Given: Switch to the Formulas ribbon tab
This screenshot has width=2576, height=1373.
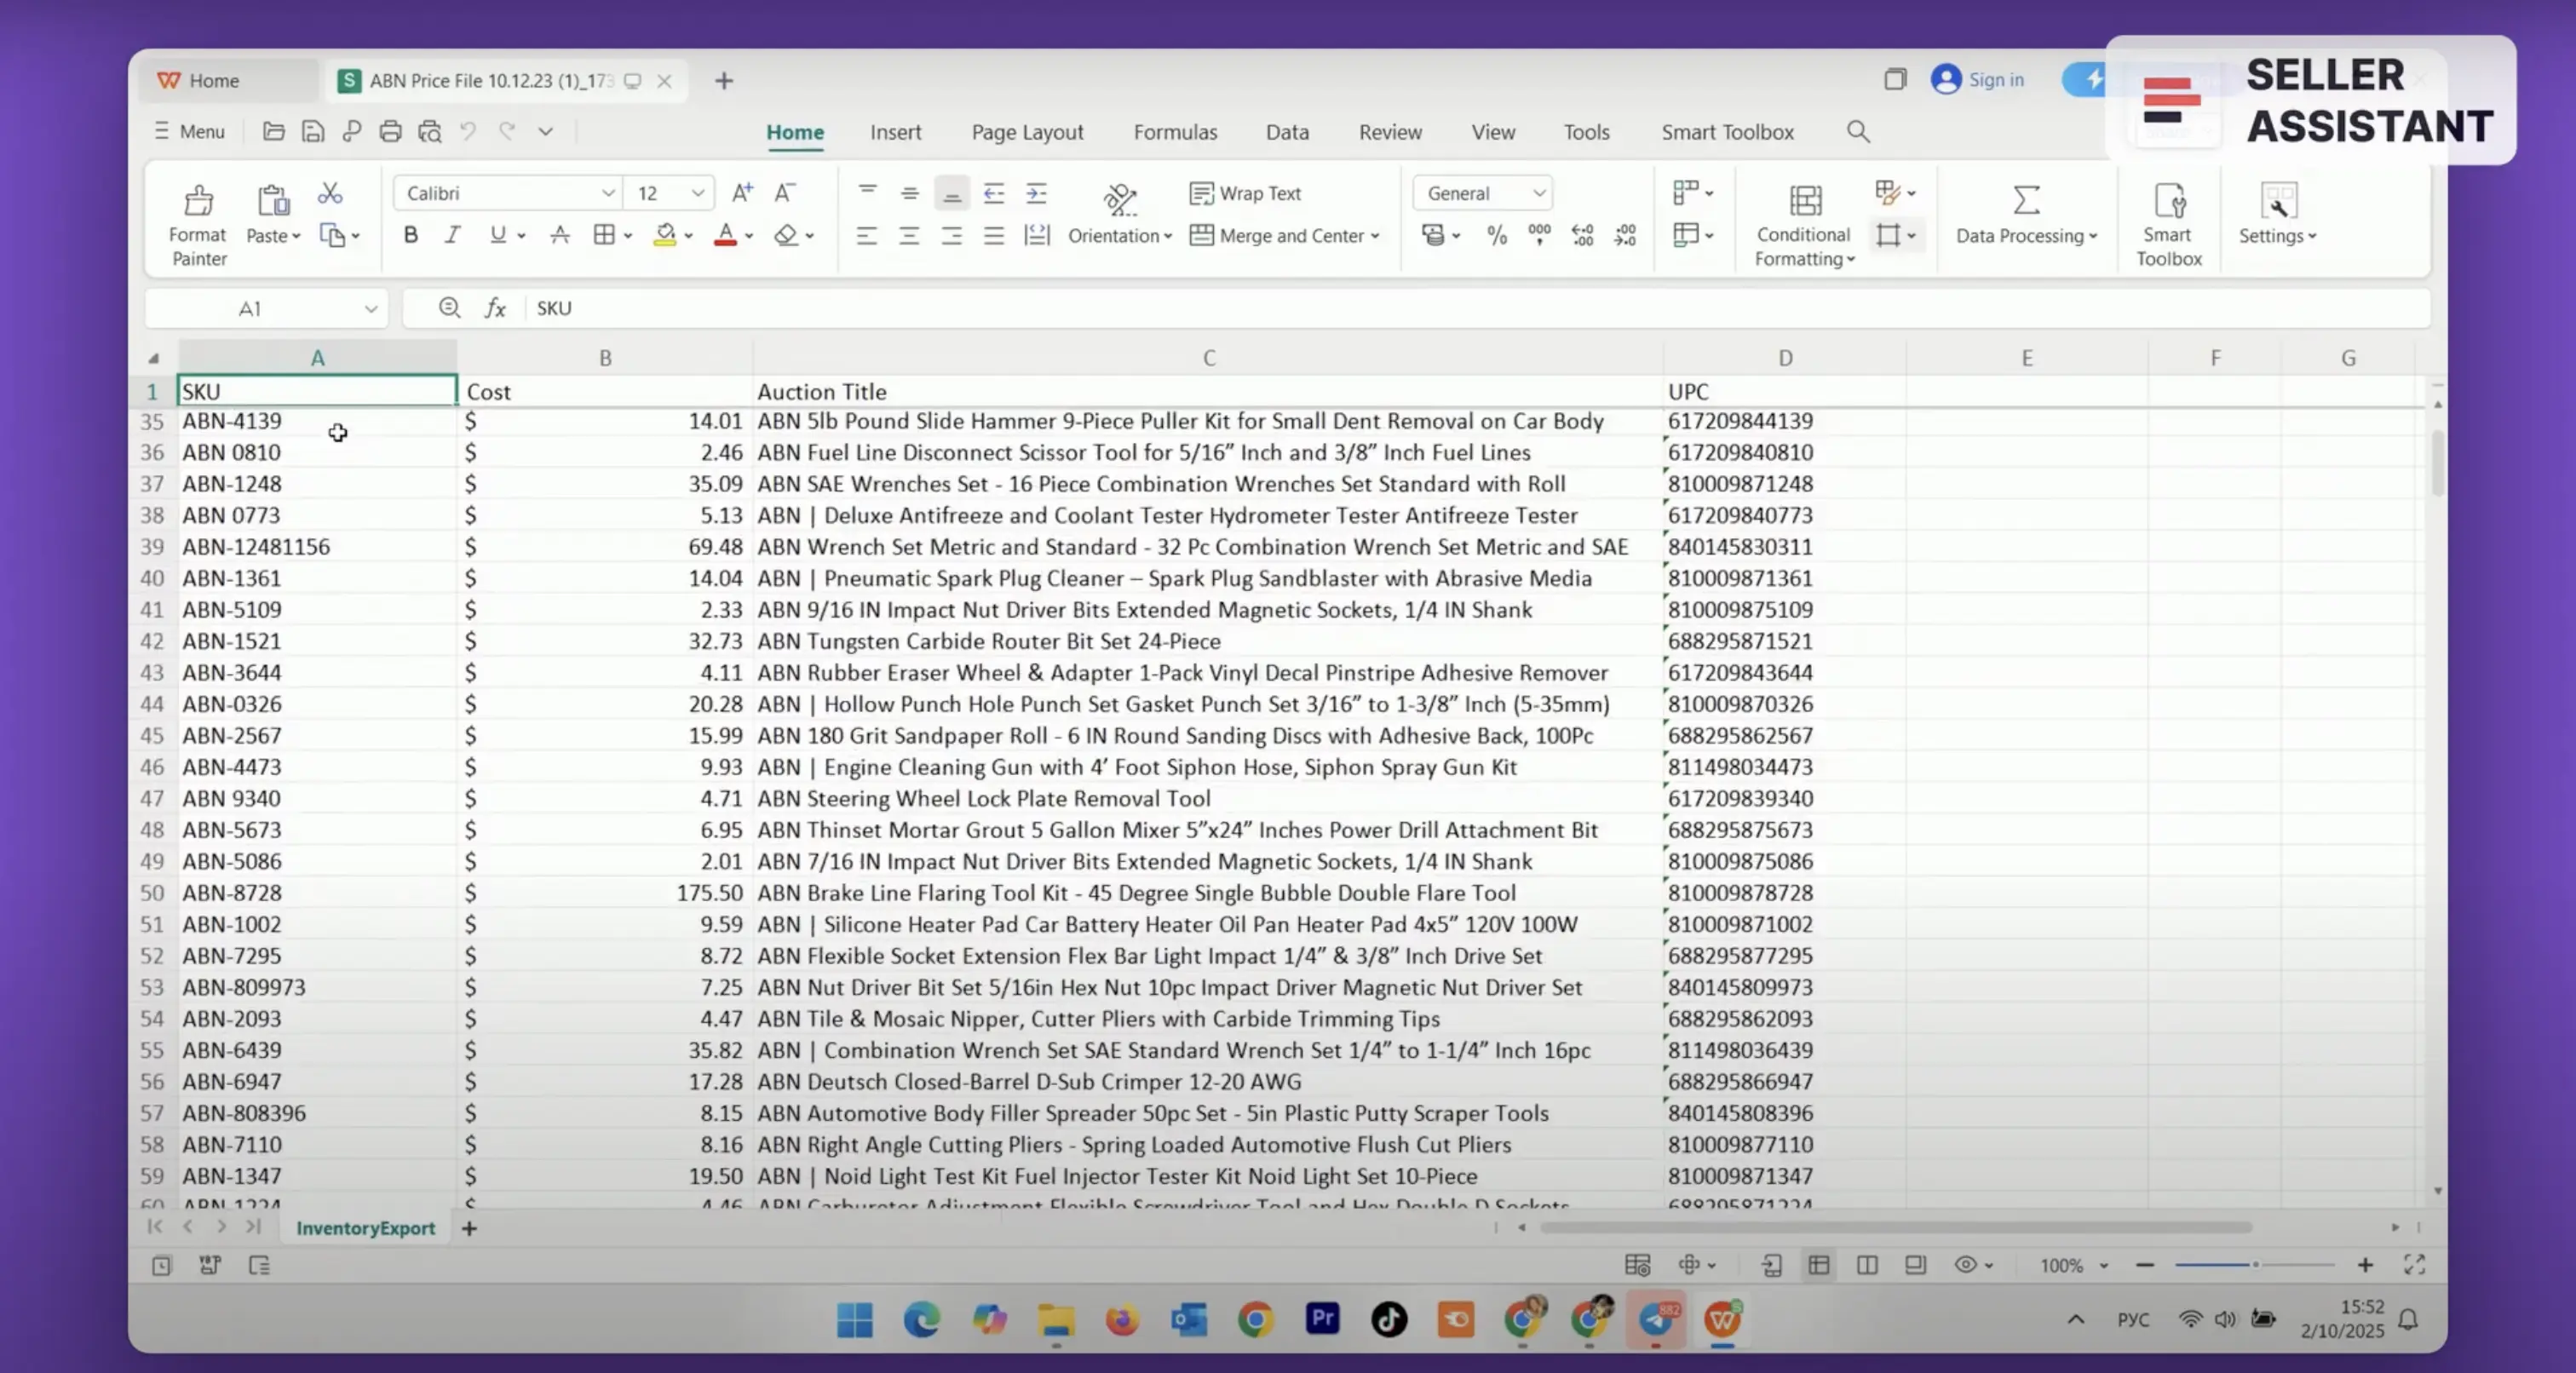Looking at the screenshot, I should click(x=1175, y=132).
